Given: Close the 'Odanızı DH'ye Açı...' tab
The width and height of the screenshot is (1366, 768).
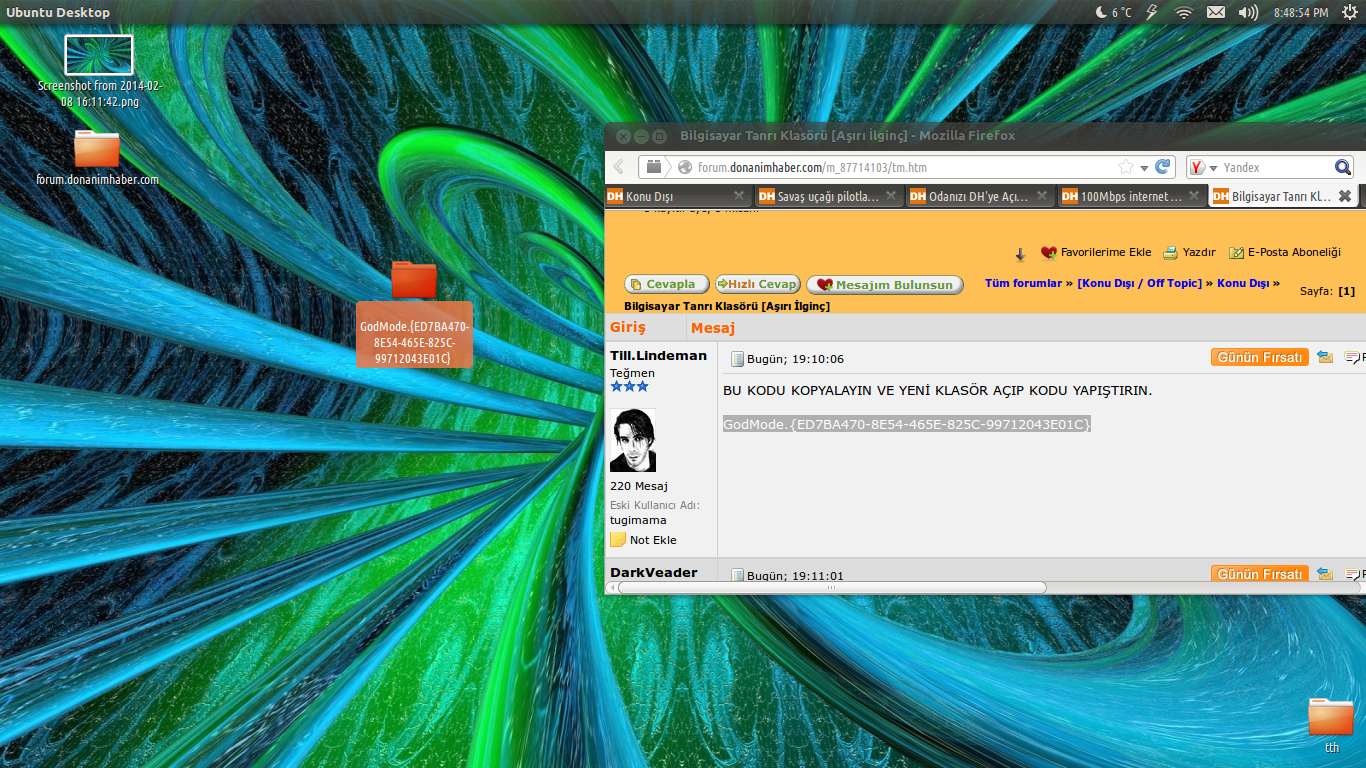Looking at the screenshot, I should (x=1041, y=196).
